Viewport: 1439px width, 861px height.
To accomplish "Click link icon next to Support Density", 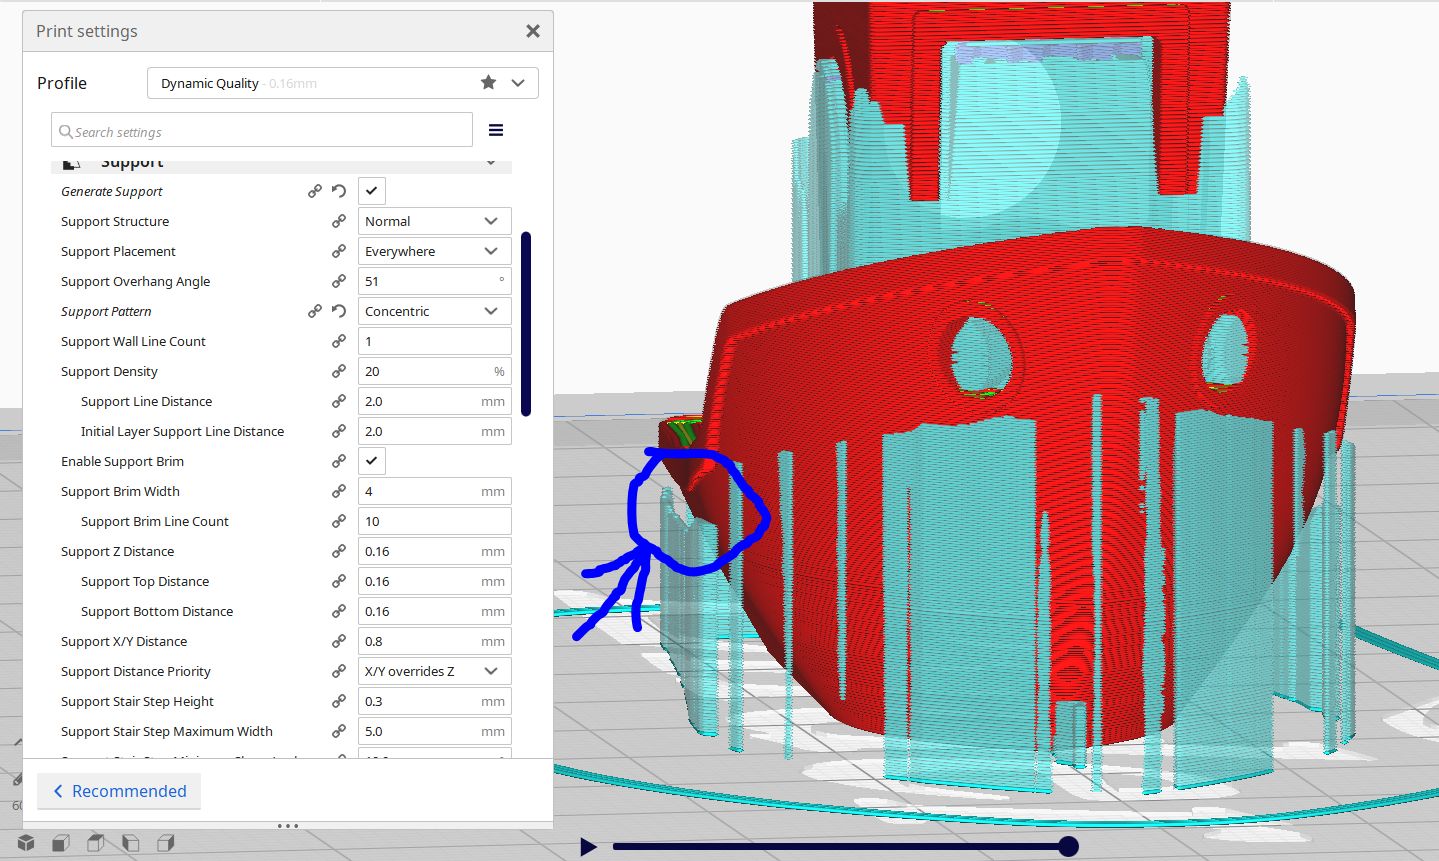I will click(x=339, y=371).
